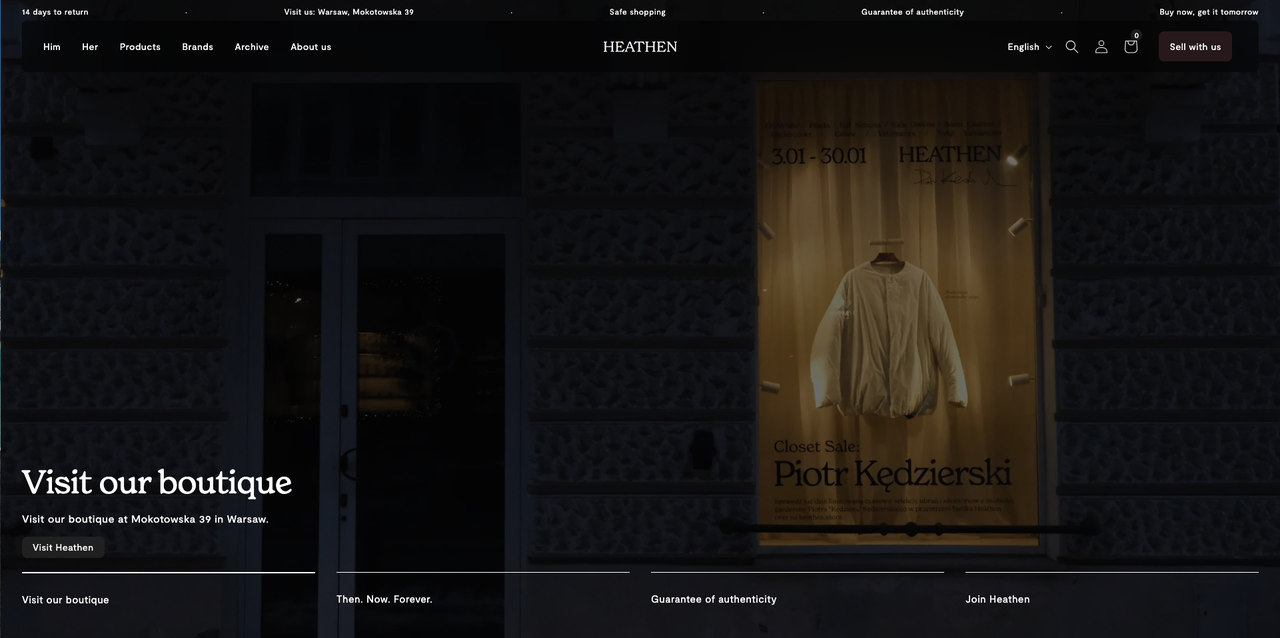Click the Sell with us button

tap(1195, 47)
